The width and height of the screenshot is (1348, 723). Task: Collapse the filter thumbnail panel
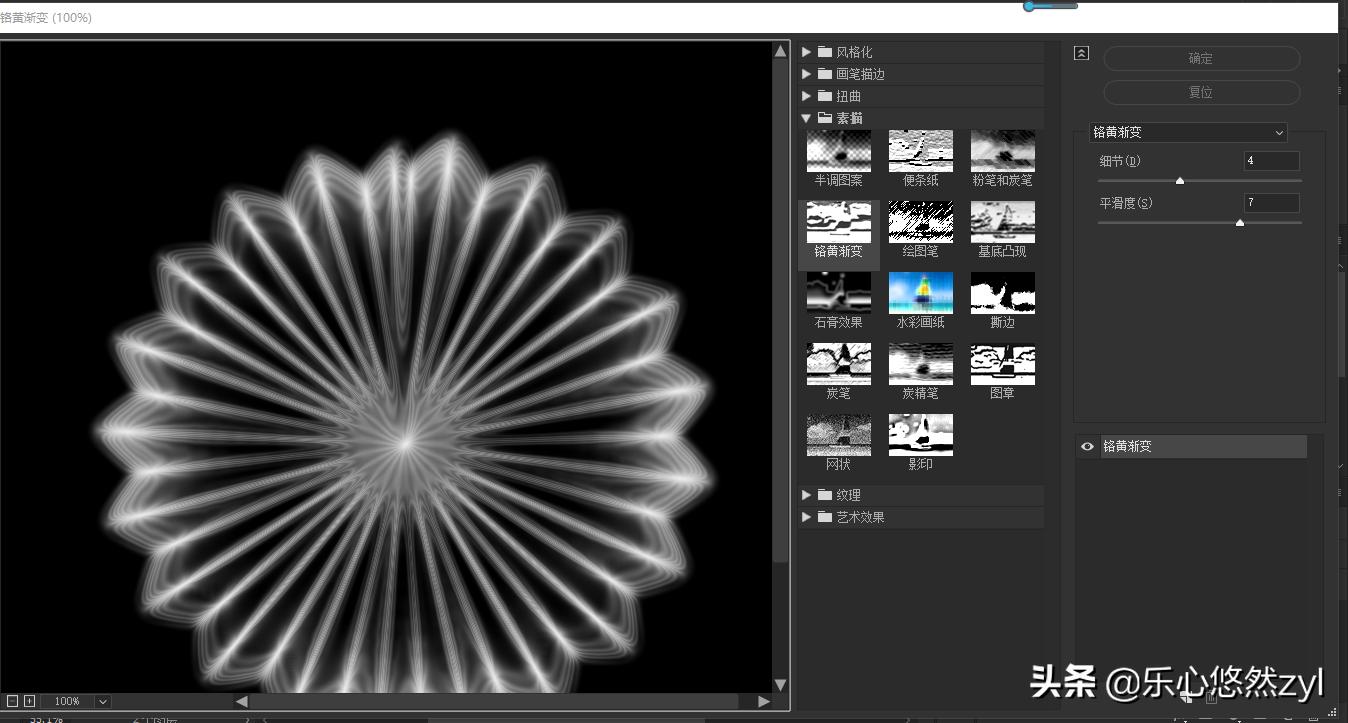(1081, 54)
